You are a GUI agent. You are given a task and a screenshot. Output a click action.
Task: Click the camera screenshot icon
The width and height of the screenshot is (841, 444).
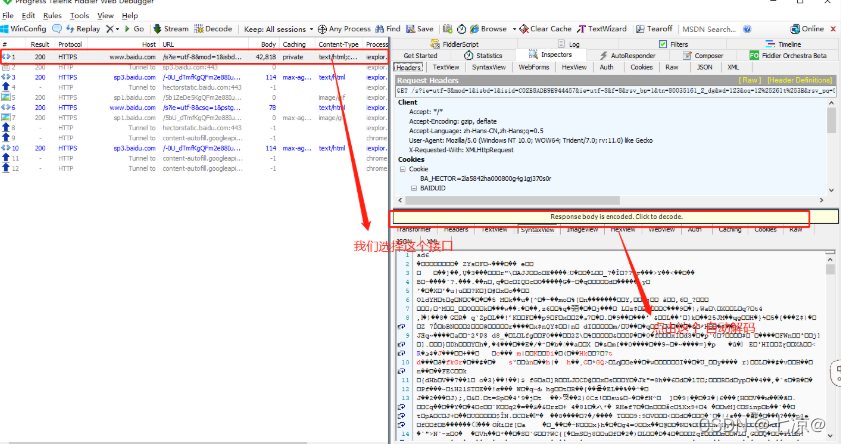coord(447,29)
